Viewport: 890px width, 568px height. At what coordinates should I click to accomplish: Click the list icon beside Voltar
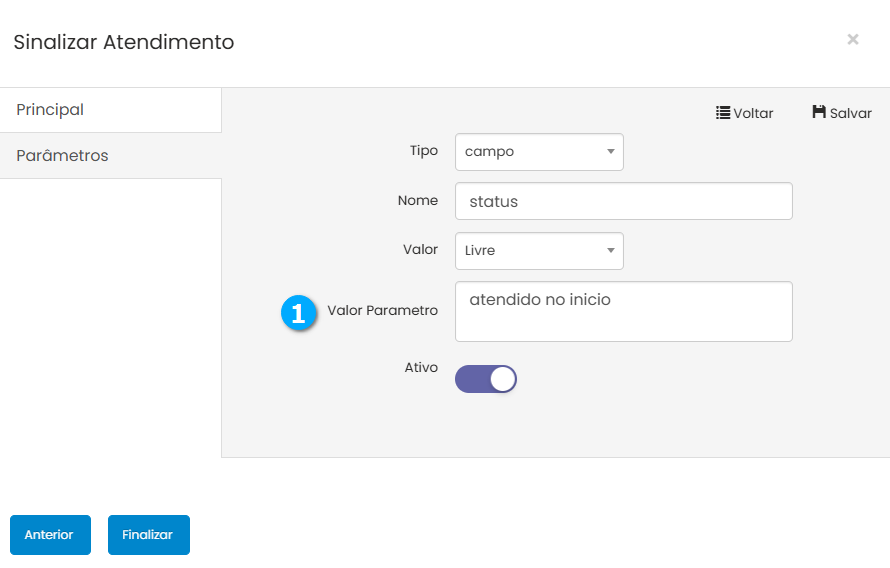point(723,113)
